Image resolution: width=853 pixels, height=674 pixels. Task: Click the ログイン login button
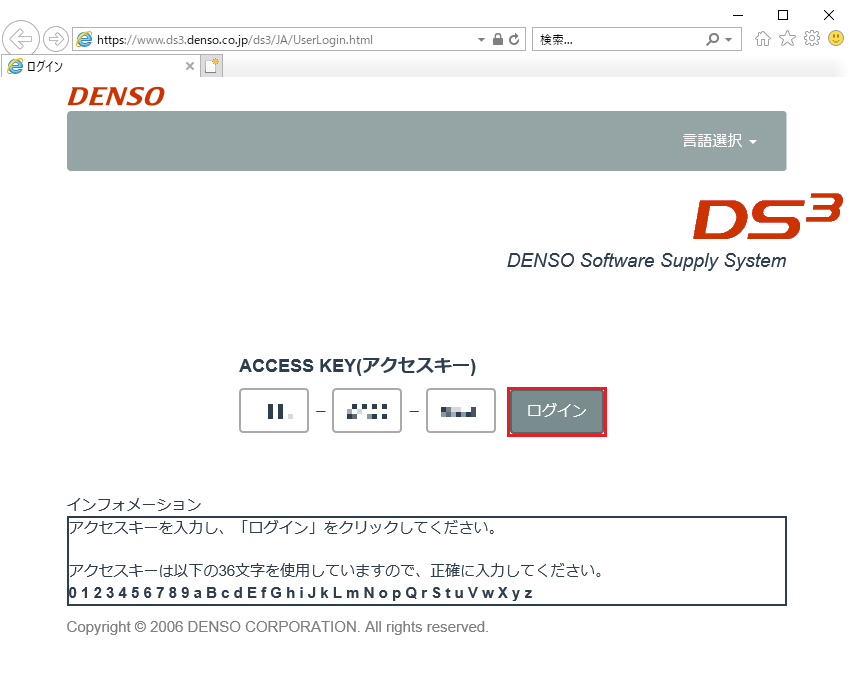(x=557, y=411)
